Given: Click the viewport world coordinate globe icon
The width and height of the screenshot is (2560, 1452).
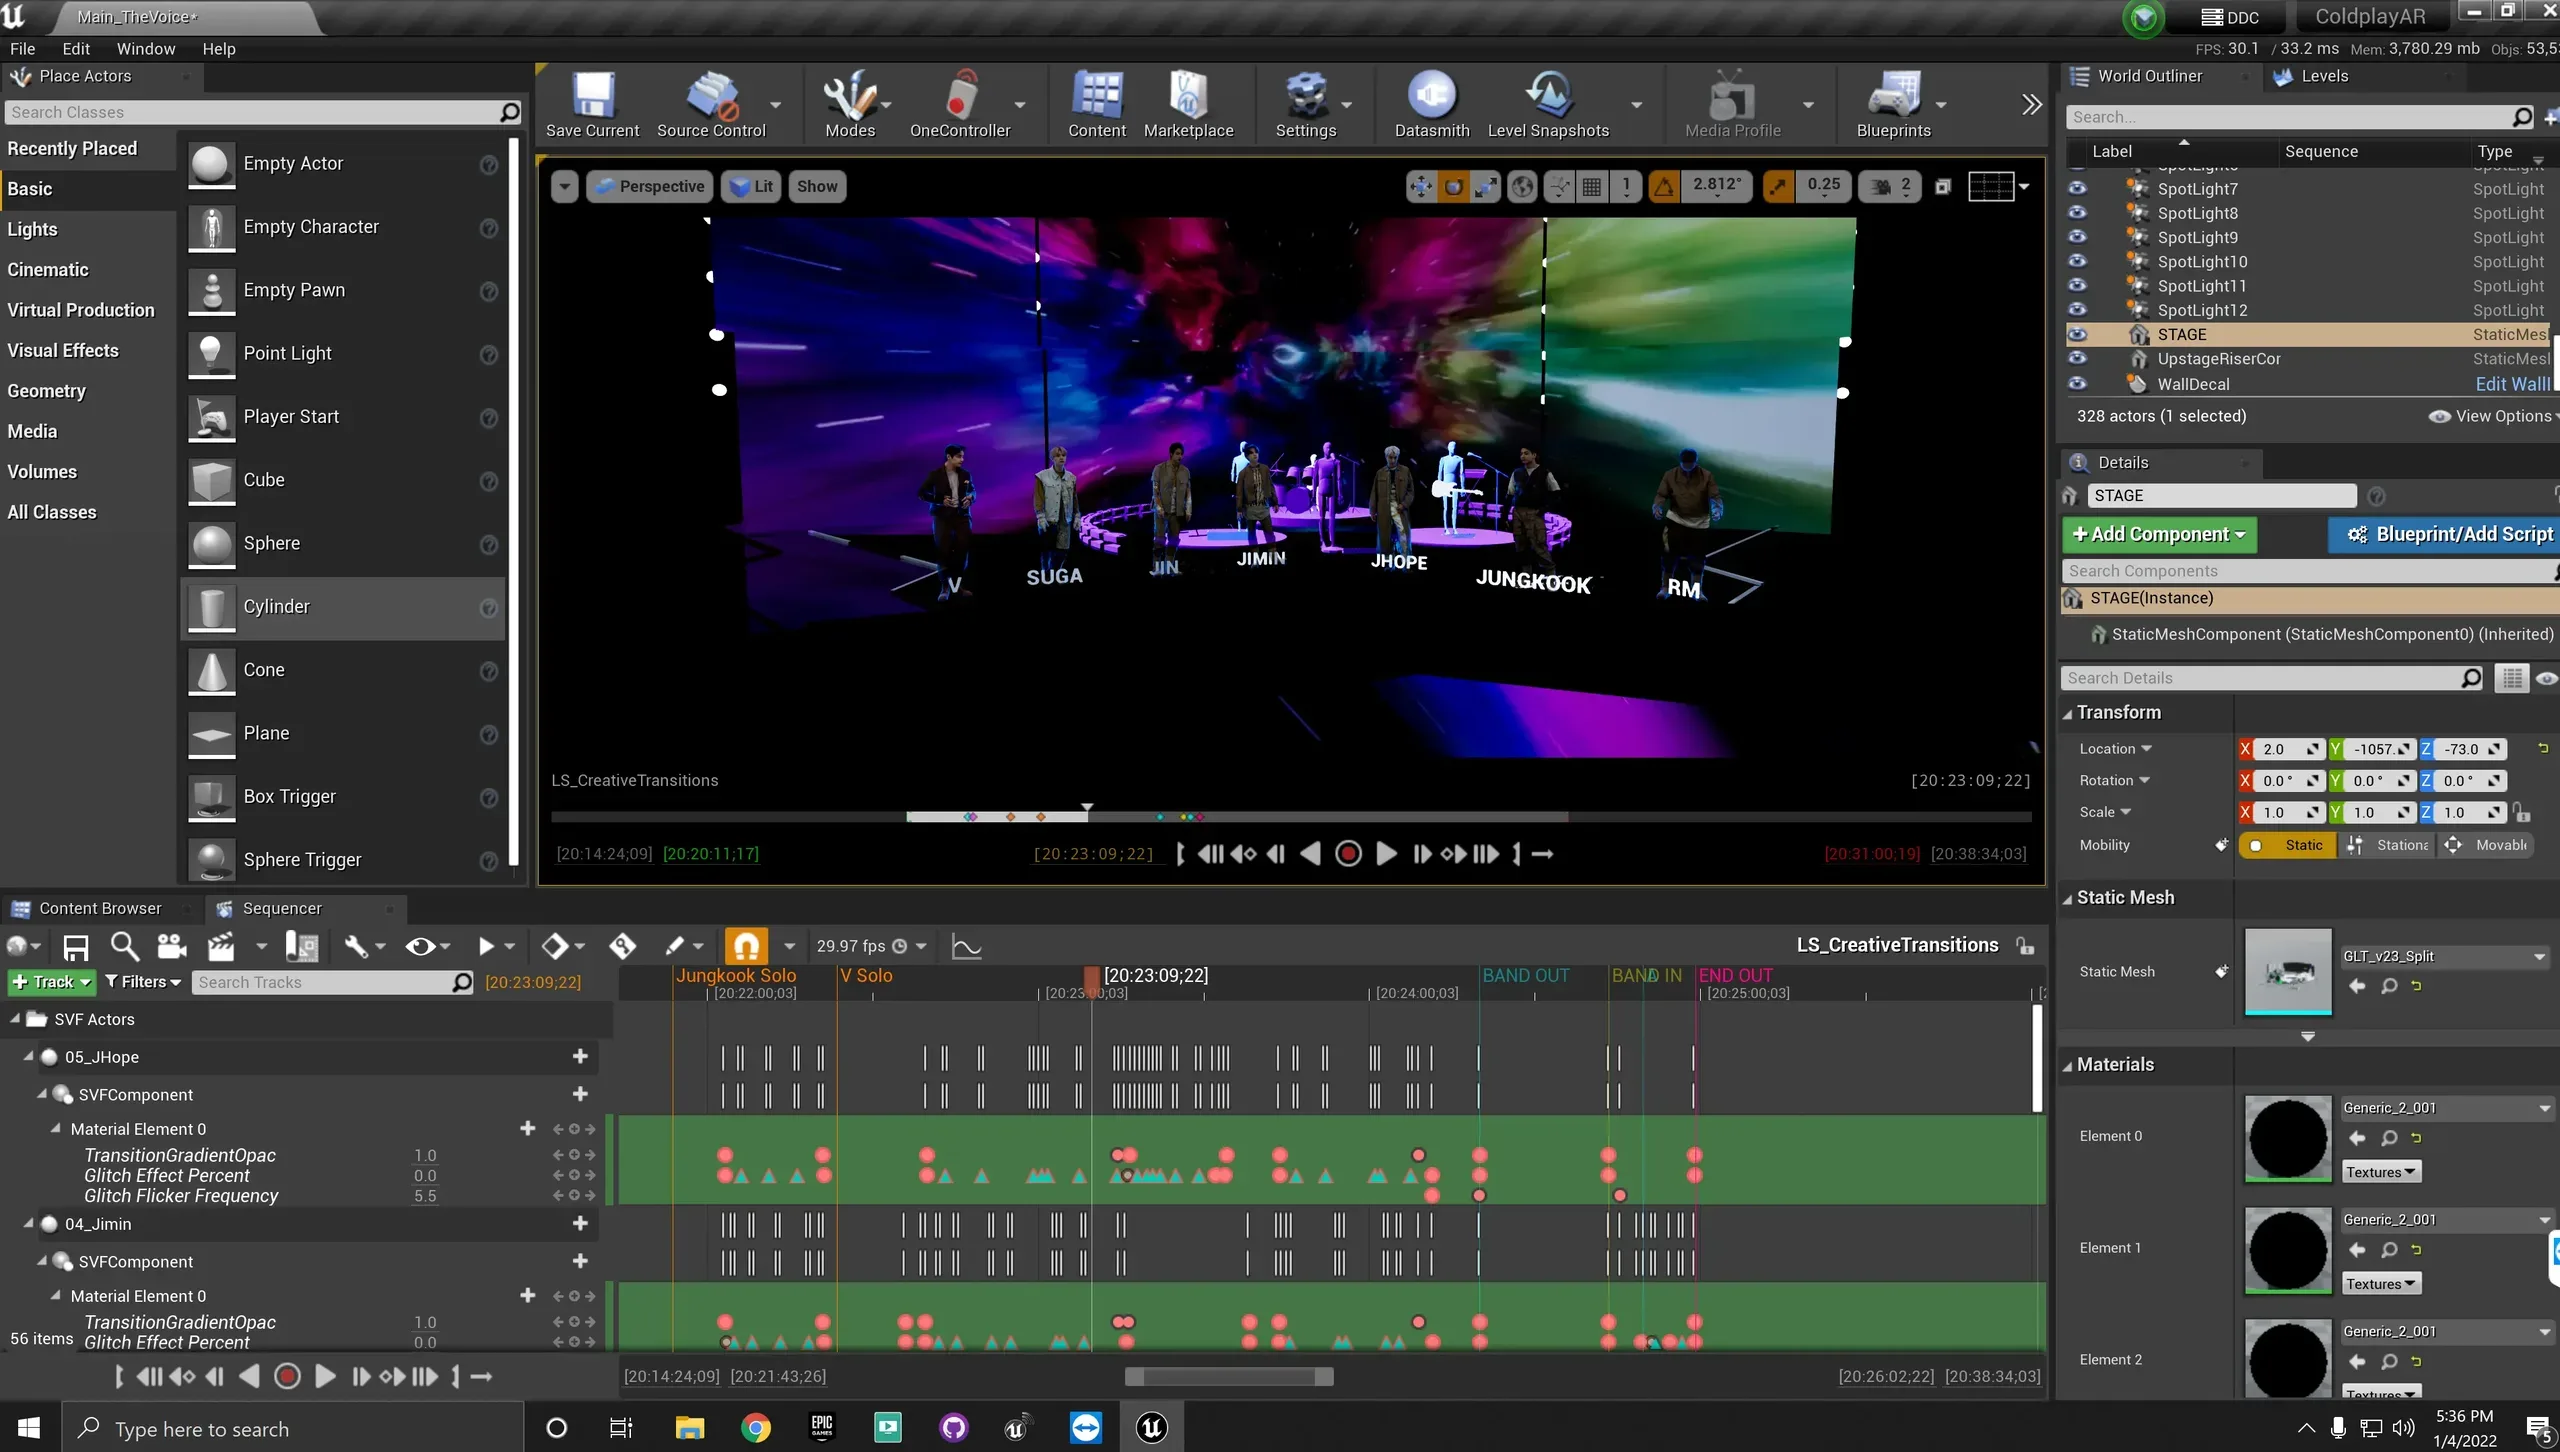Looking at the screenshot, I should 1522,186.
